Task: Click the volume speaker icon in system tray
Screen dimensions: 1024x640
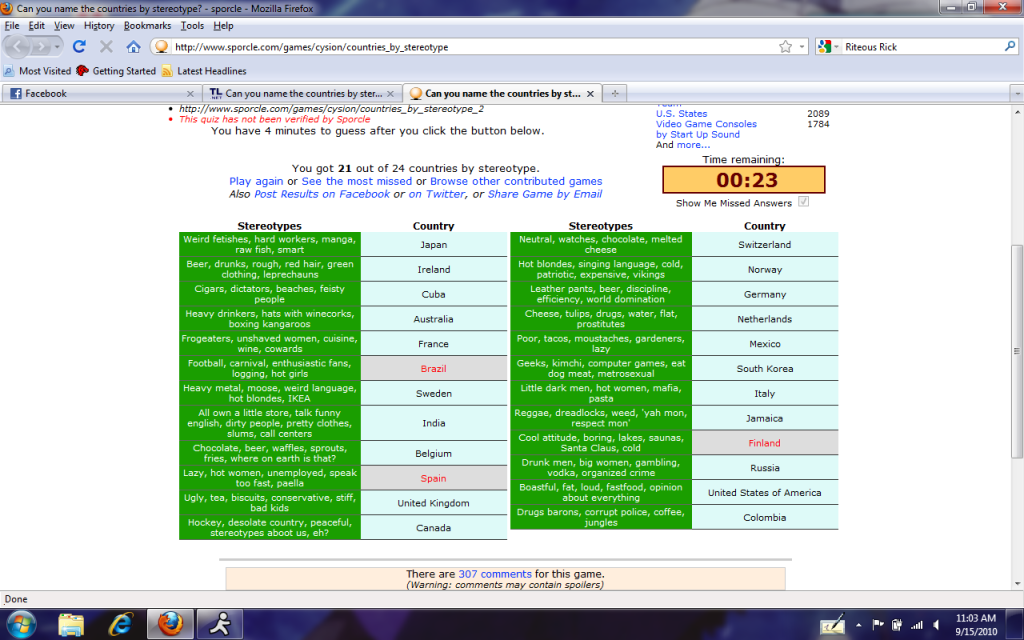Action: 937,625
